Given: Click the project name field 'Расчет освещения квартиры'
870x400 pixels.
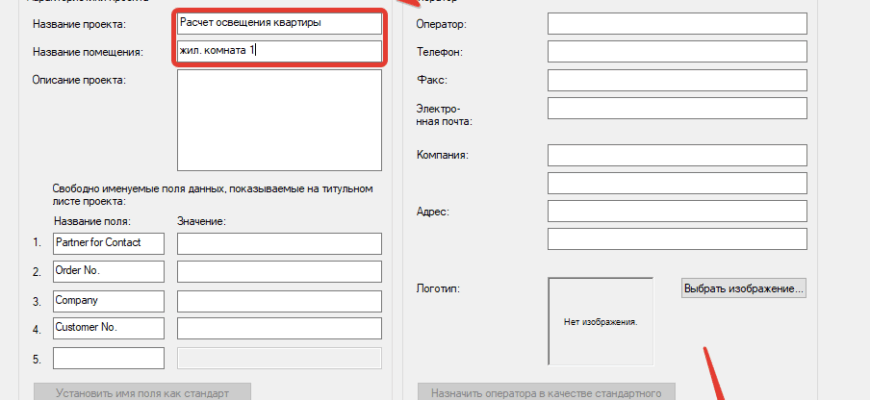Looking at the screenshot, I should coord(278,23).
